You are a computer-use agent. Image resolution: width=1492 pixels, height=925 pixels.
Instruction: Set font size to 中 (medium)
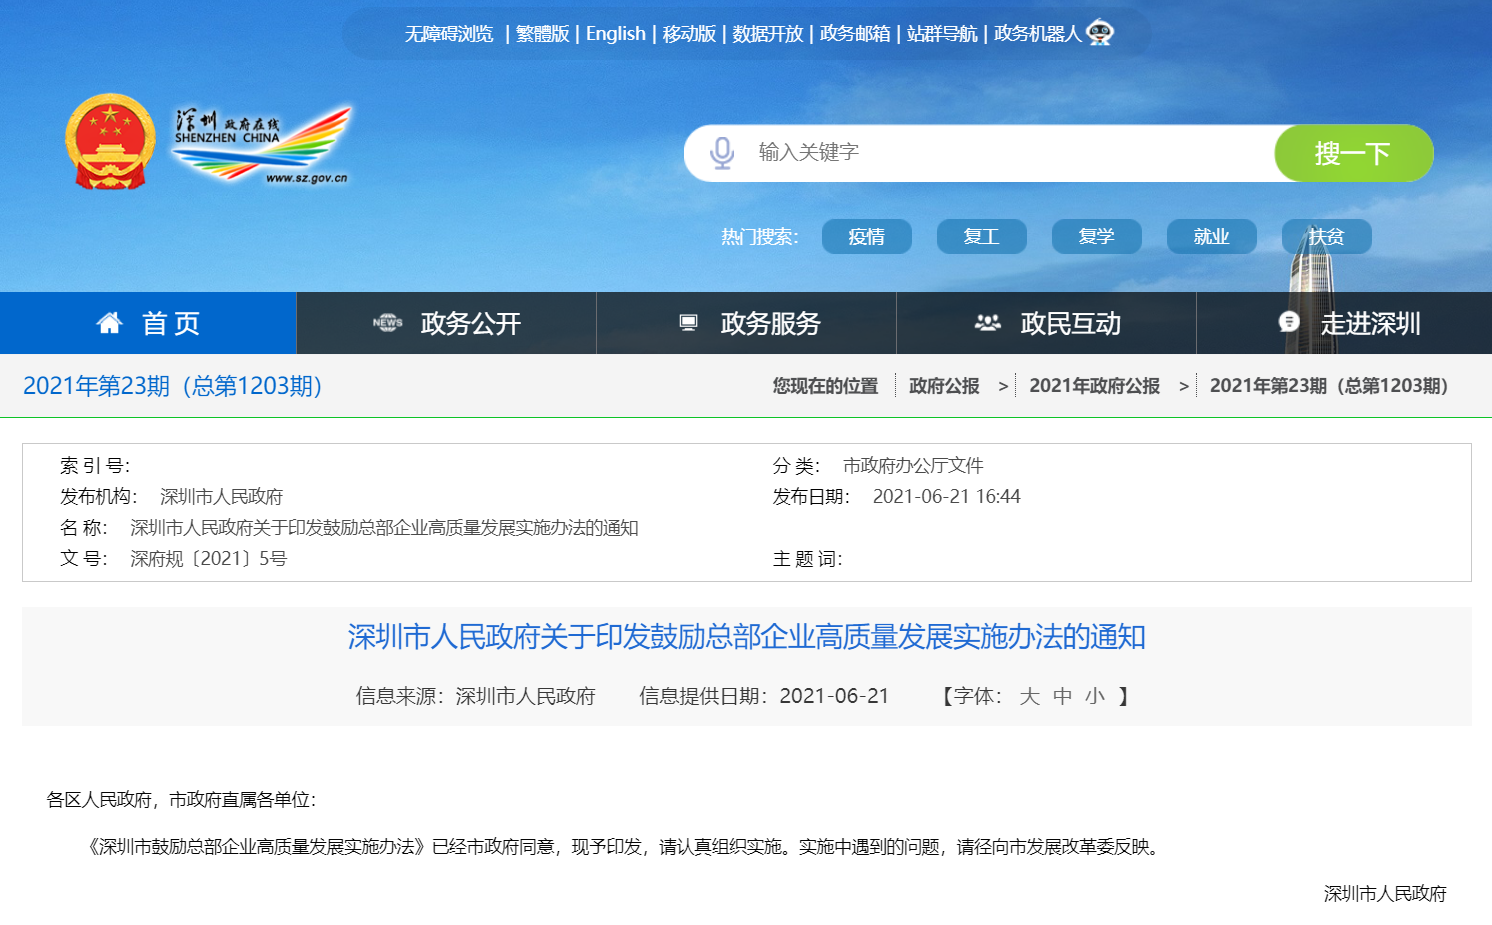[1062, 696]
